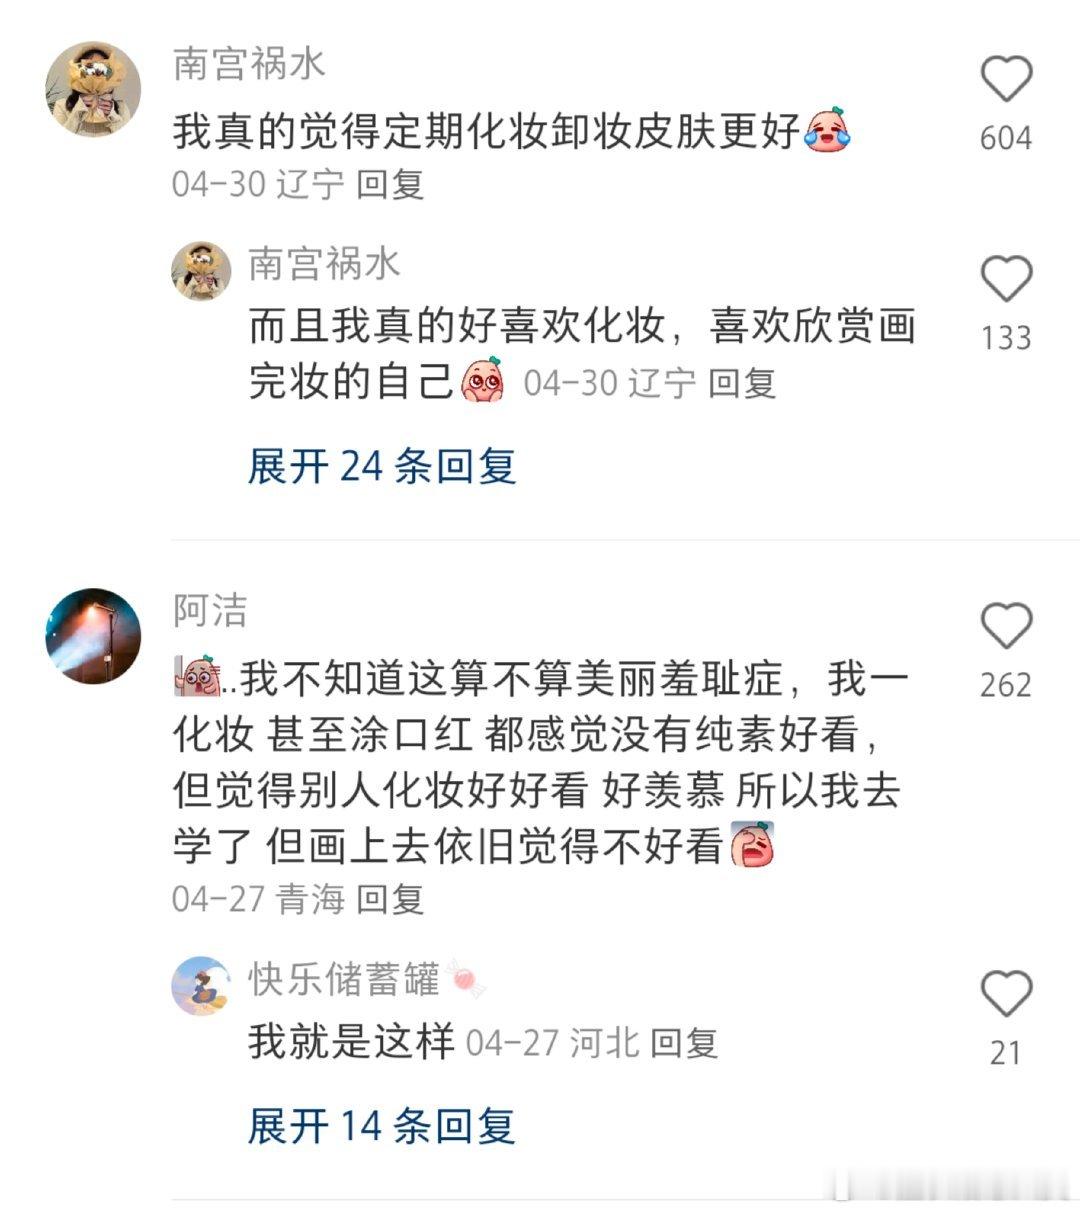Reply to 南宫祸水's 04-30 辽宁 top comment
Viewport: 1080px width, 1212px height.
[x=390, y=184]
